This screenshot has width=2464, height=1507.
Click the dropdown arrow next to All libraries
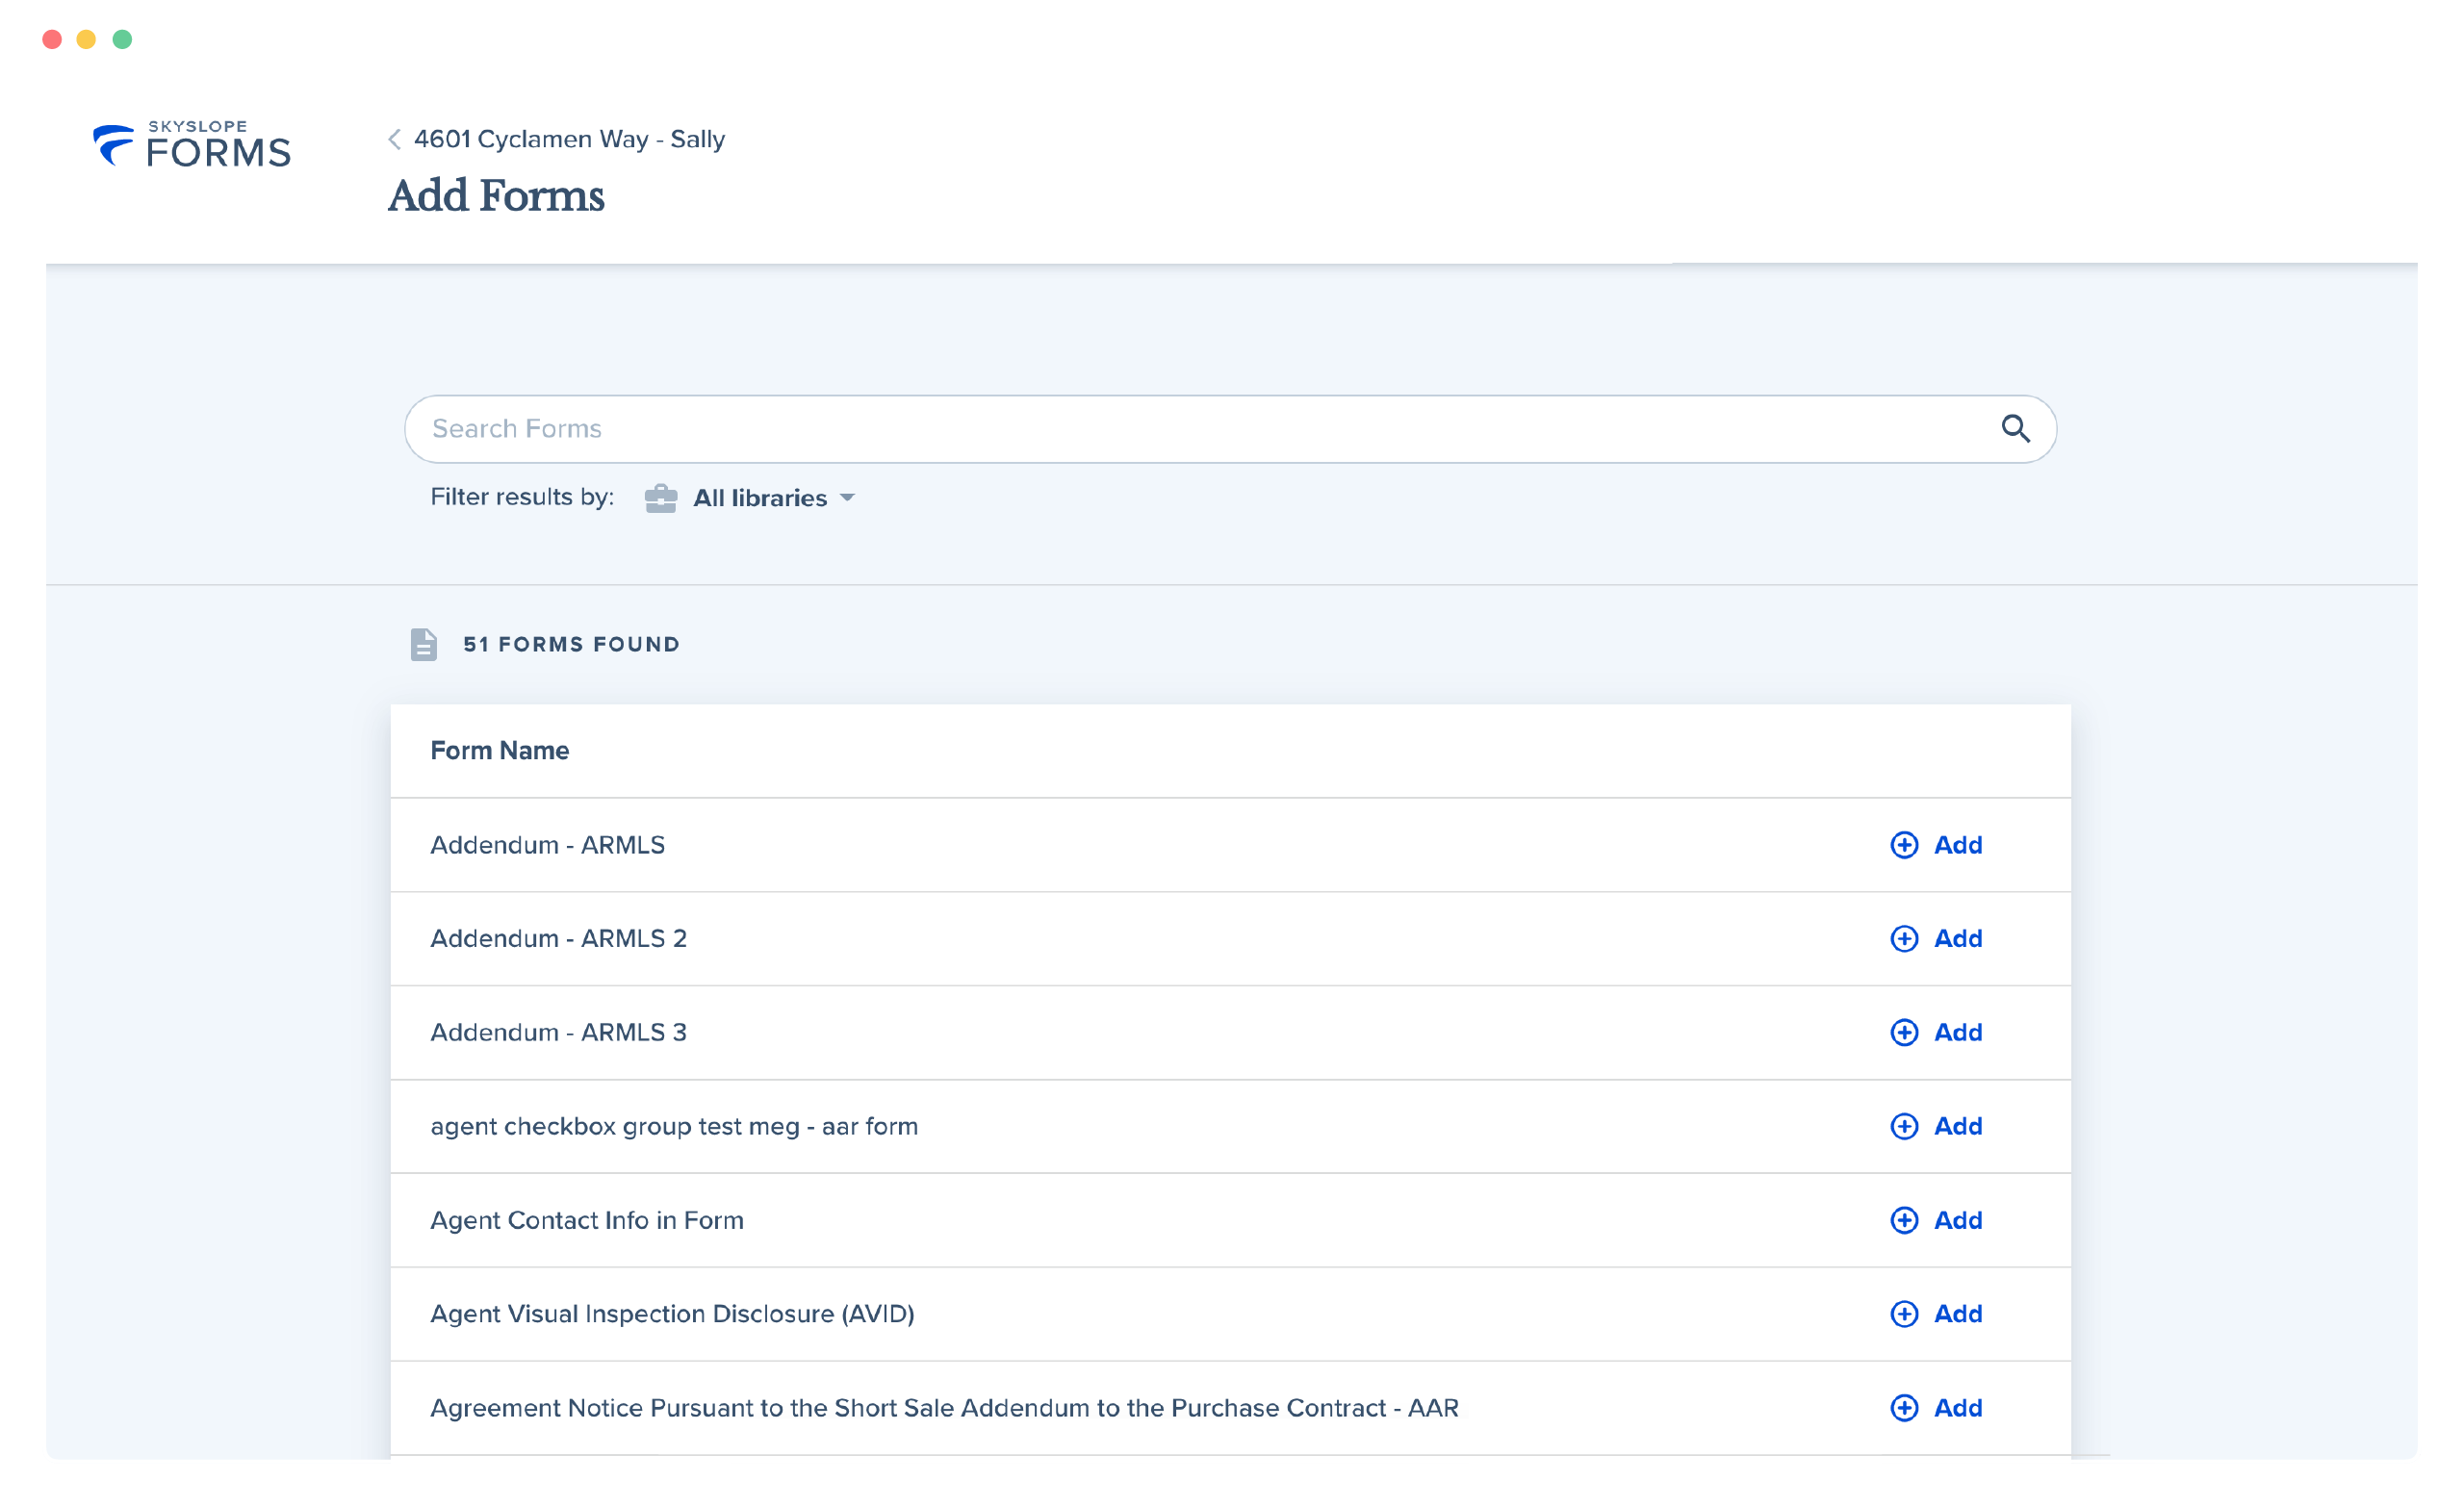click(x=848, y=498)
